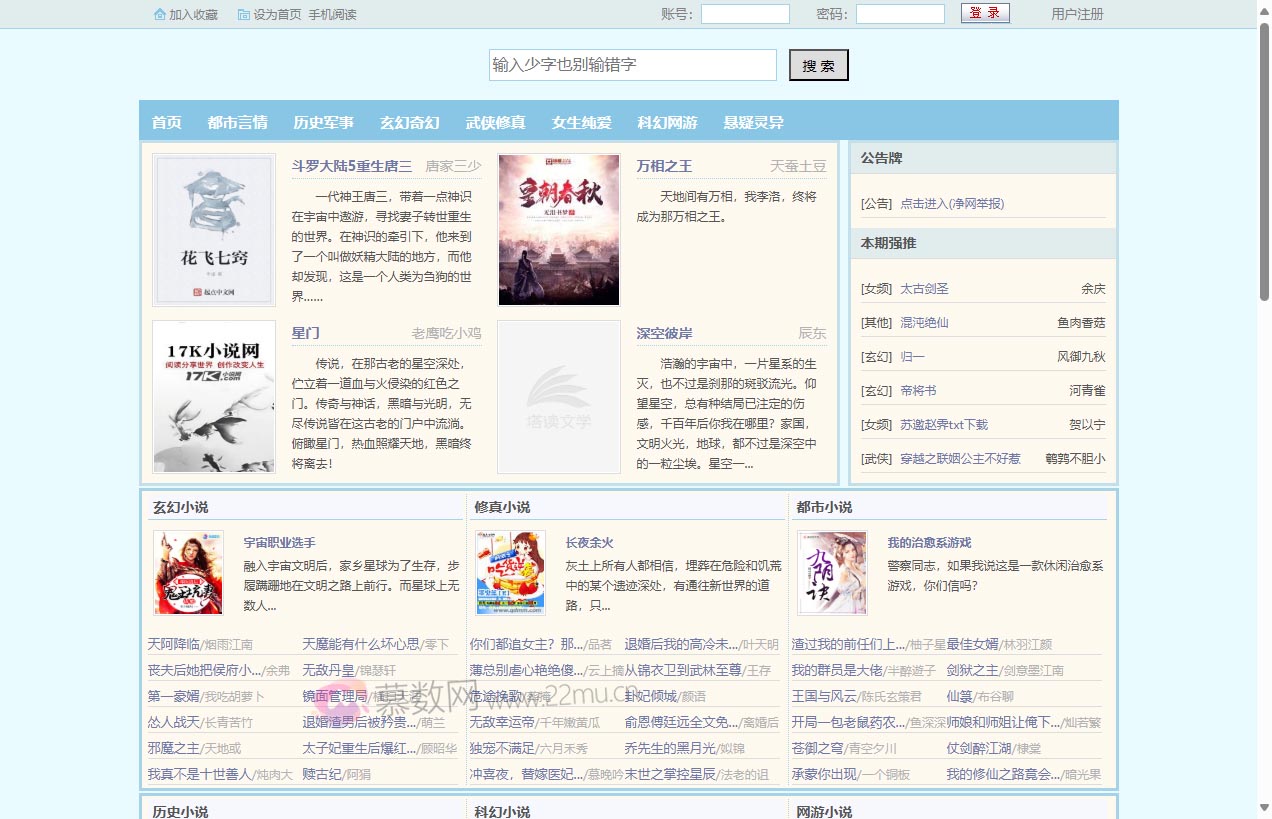Click inside the 账号 account field

point(744,14)
